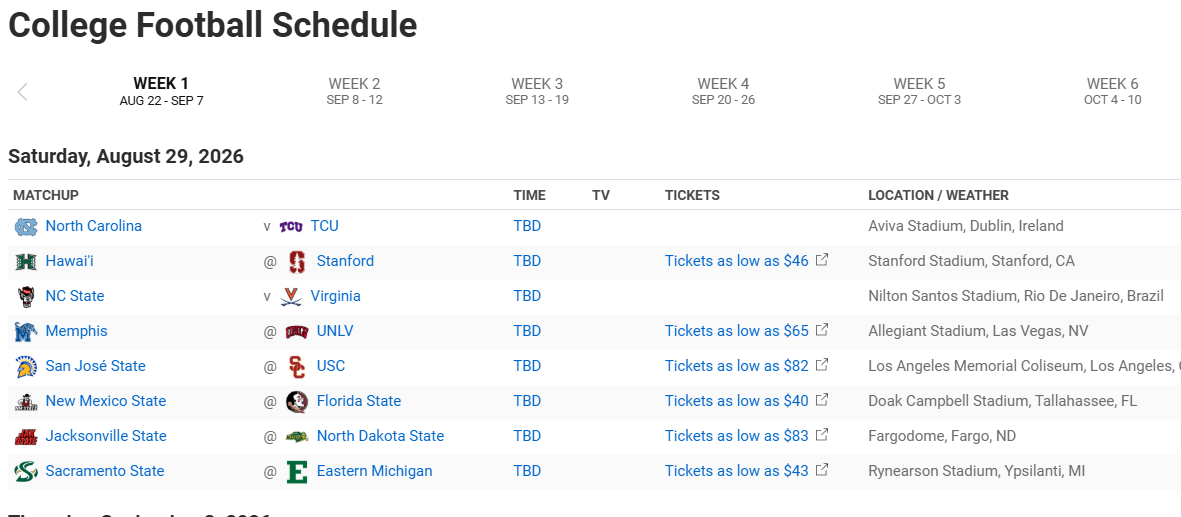Screen dimensions: 1181x517
Task: Click the Hawai'i team logo
Action: pos(25,262)
